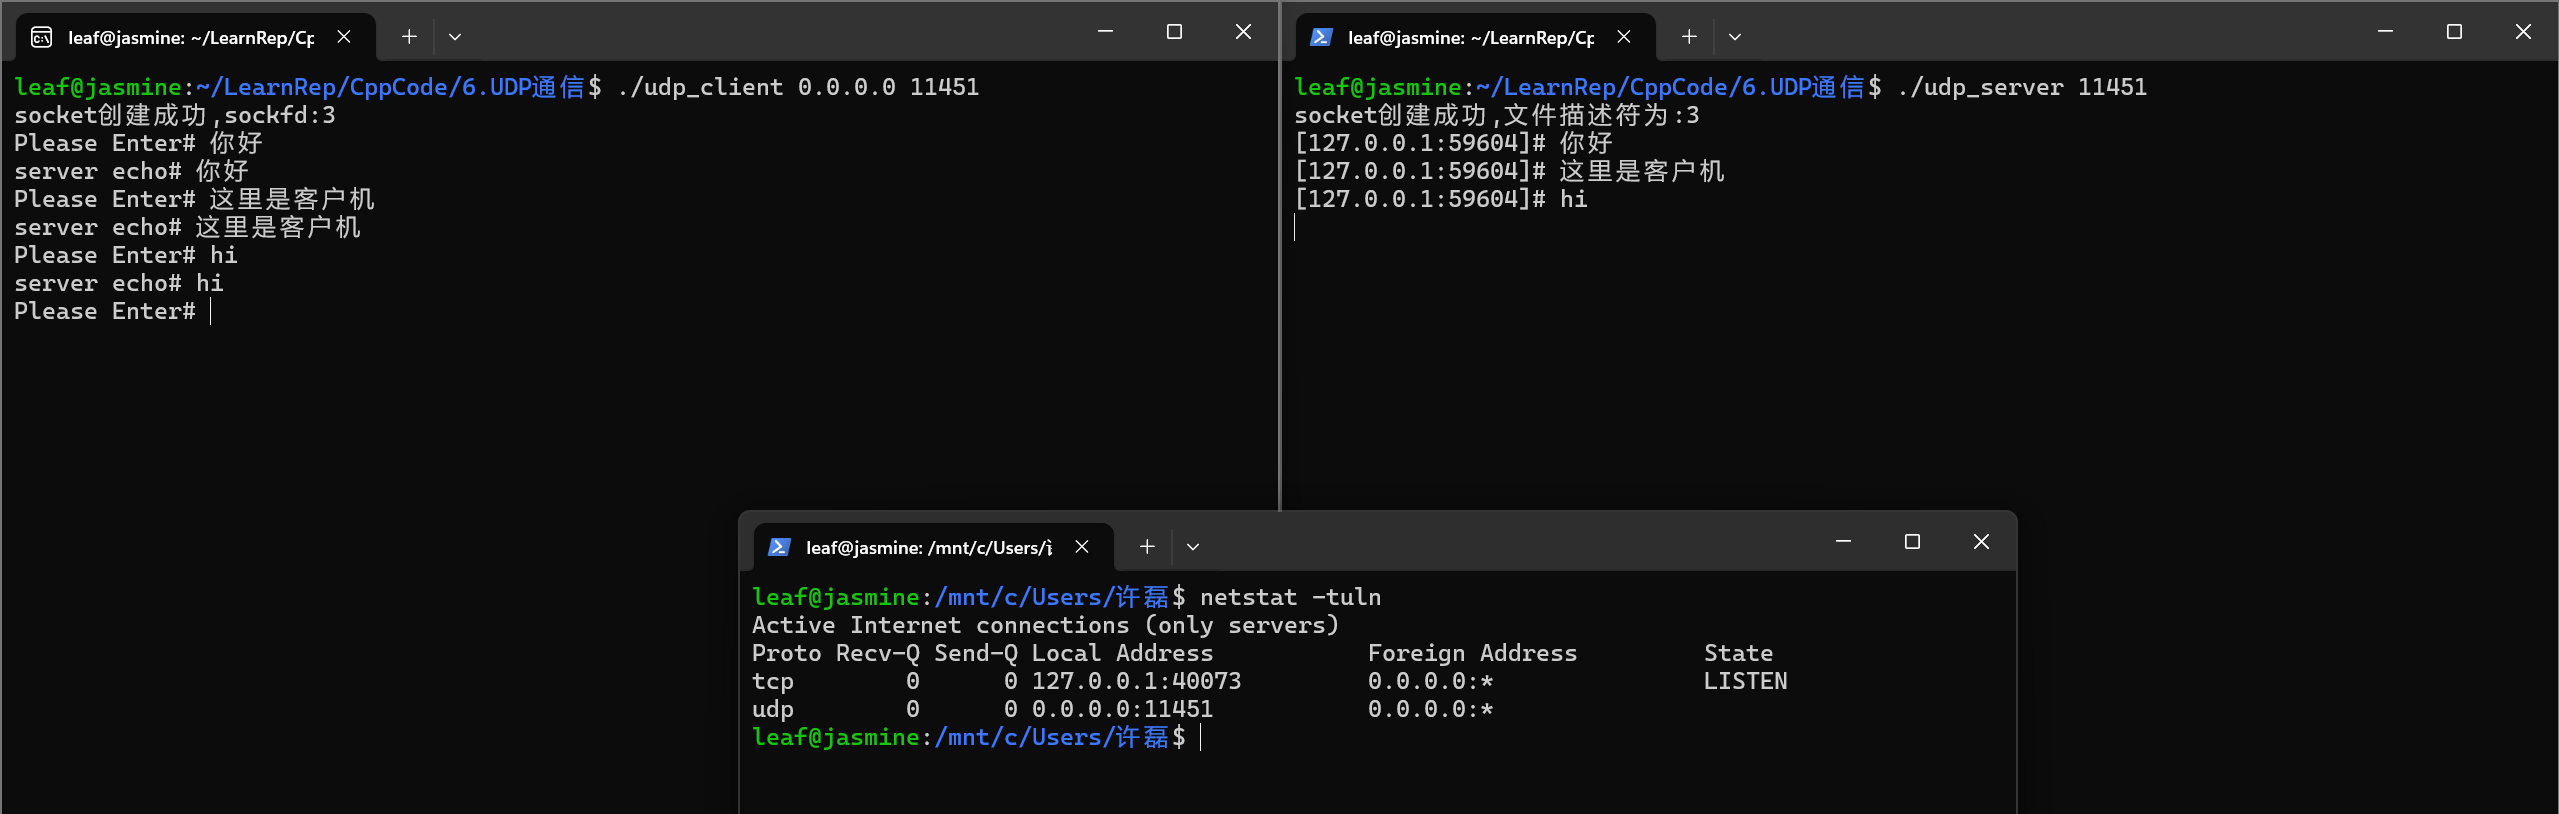Click the PowerShell icon in the netstat window tab
Viewport: 2559px width, 814px height.
tap(779, 547)
